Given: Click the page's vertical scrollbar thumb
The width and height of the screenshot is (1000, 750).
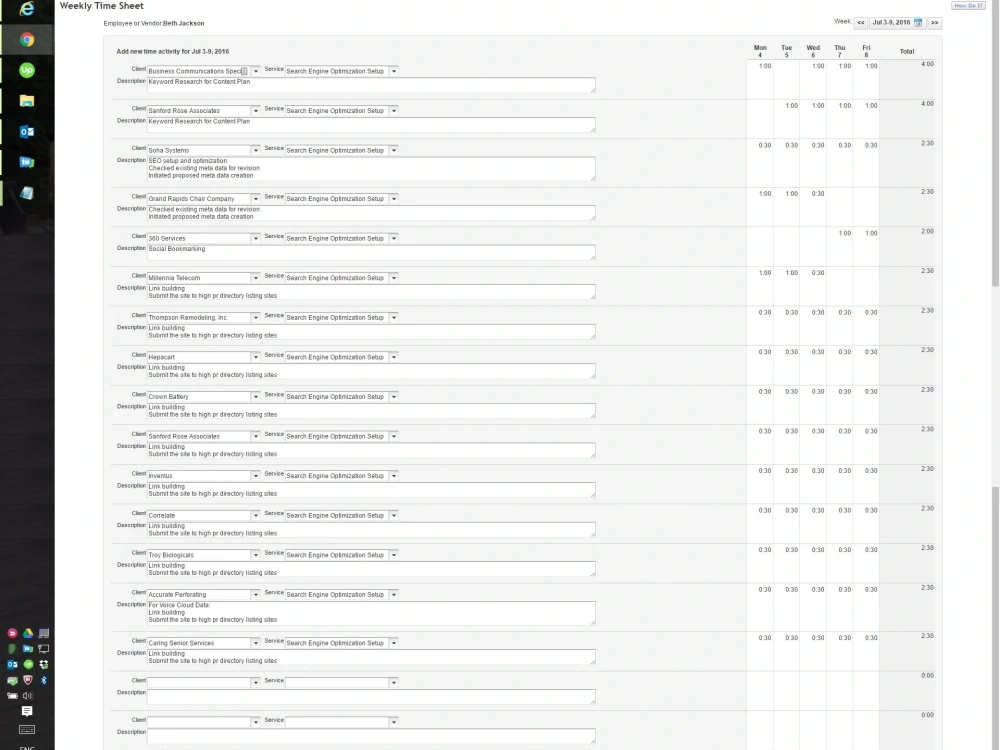Looking at the screenshot, I should click(995, 143).
